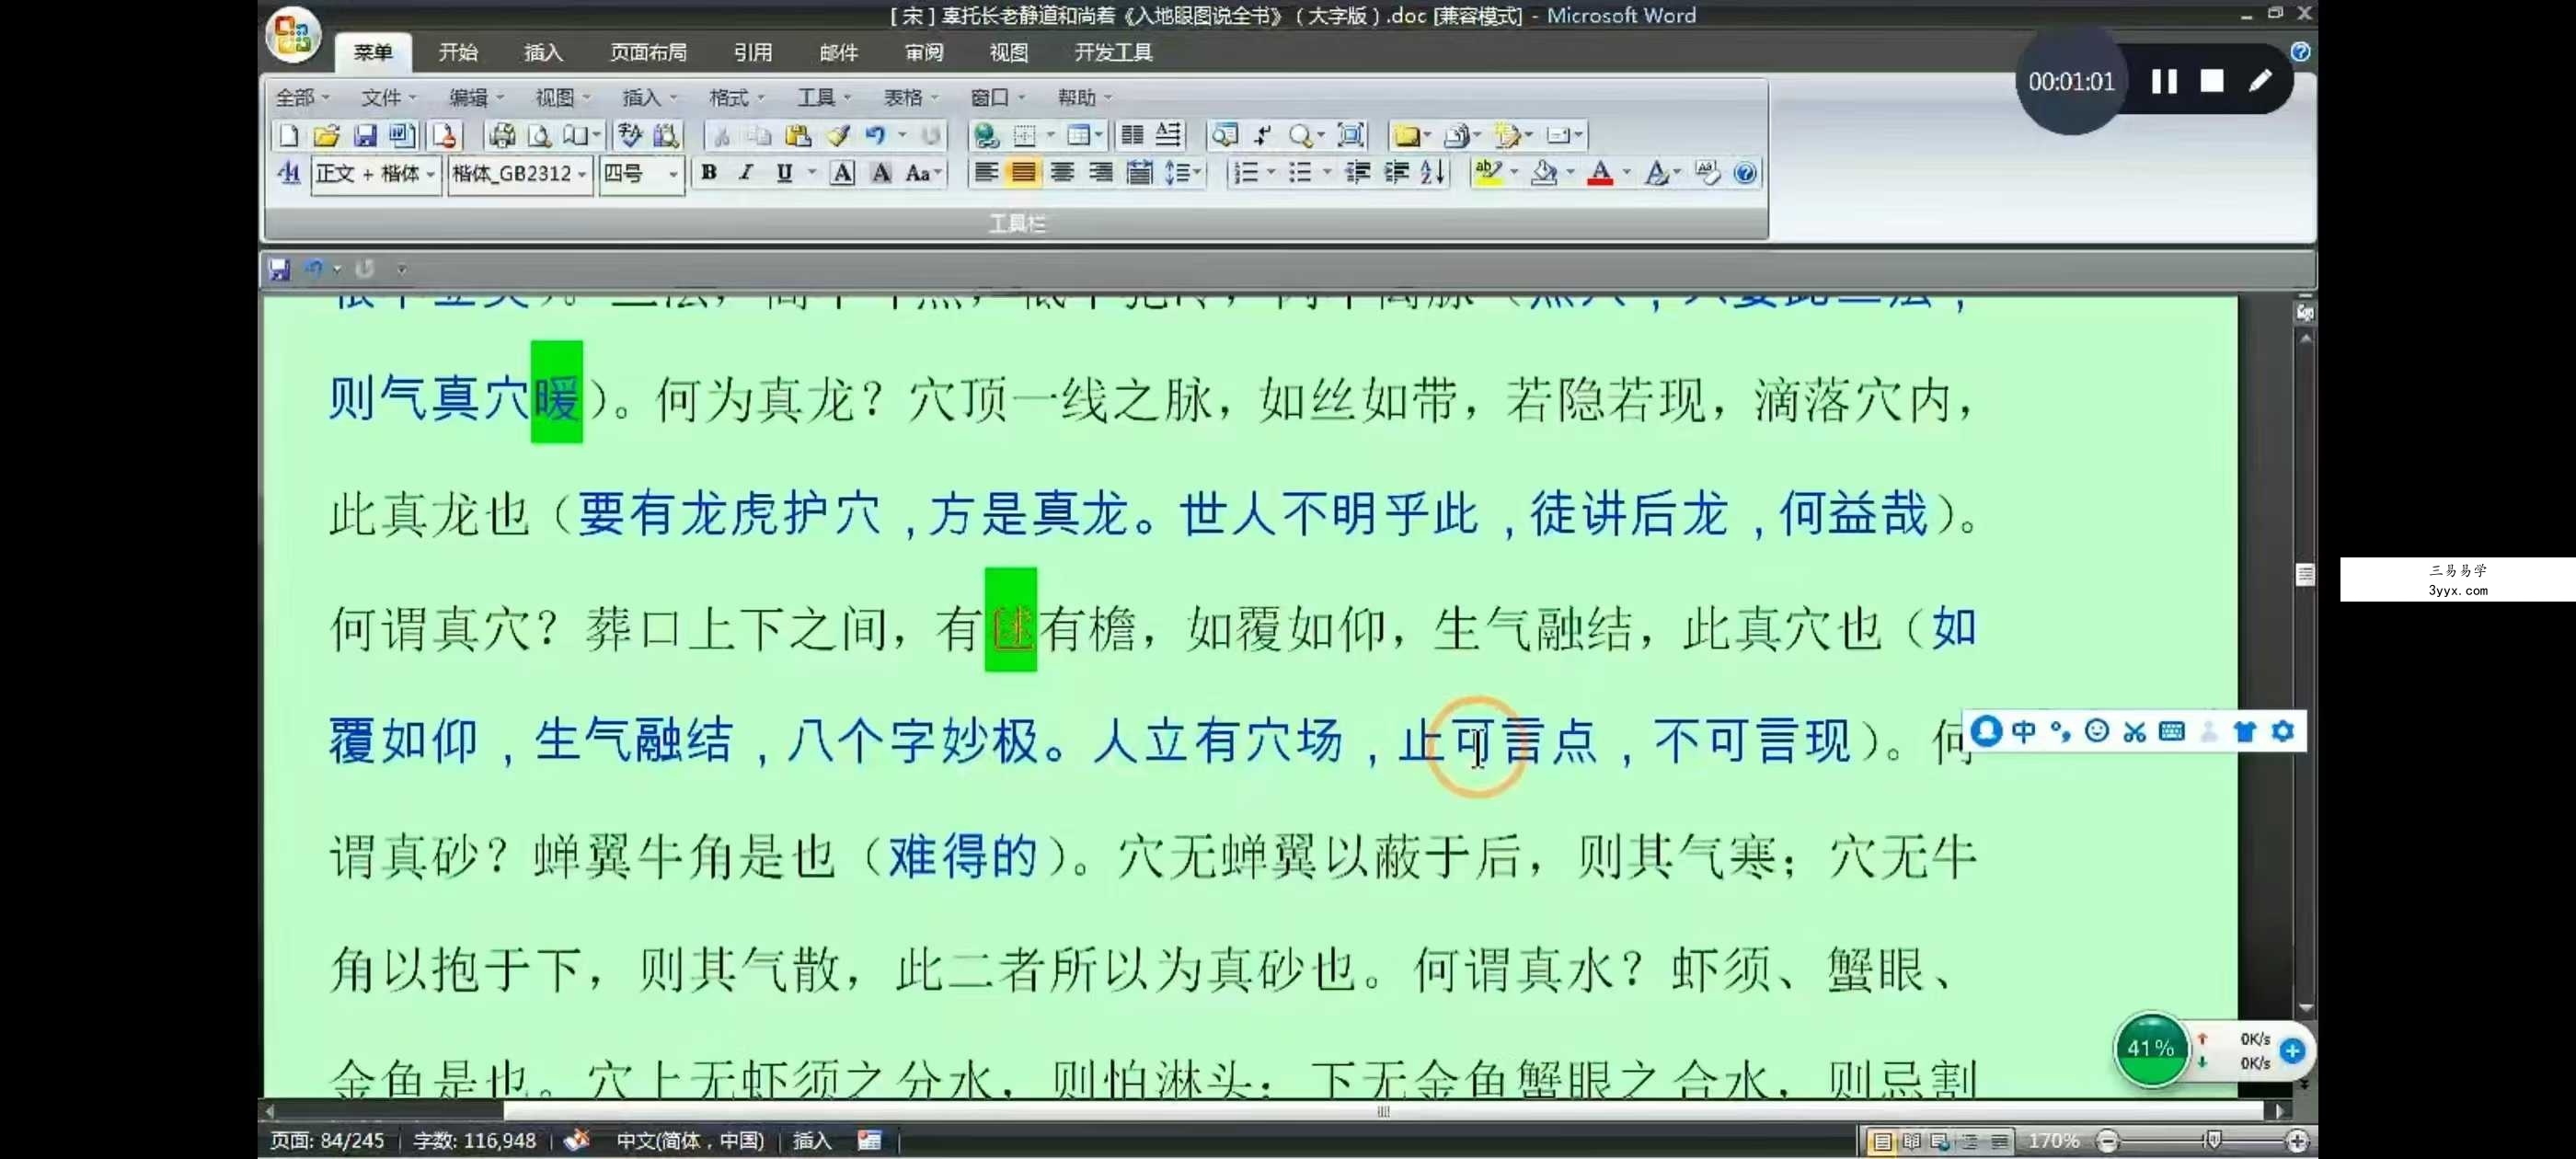Expand the bullet list dropdown arrow
The image size is (2576, 1159).
[1326, 174]
